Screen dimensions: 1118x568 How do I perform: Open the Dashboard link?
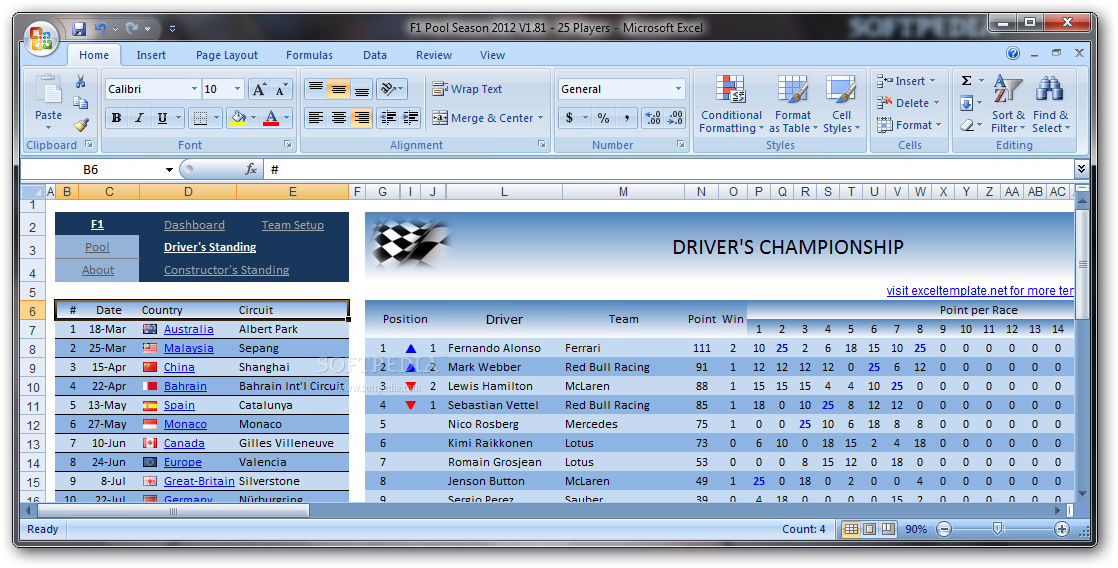pyautogui.click(x=194, y=224)
